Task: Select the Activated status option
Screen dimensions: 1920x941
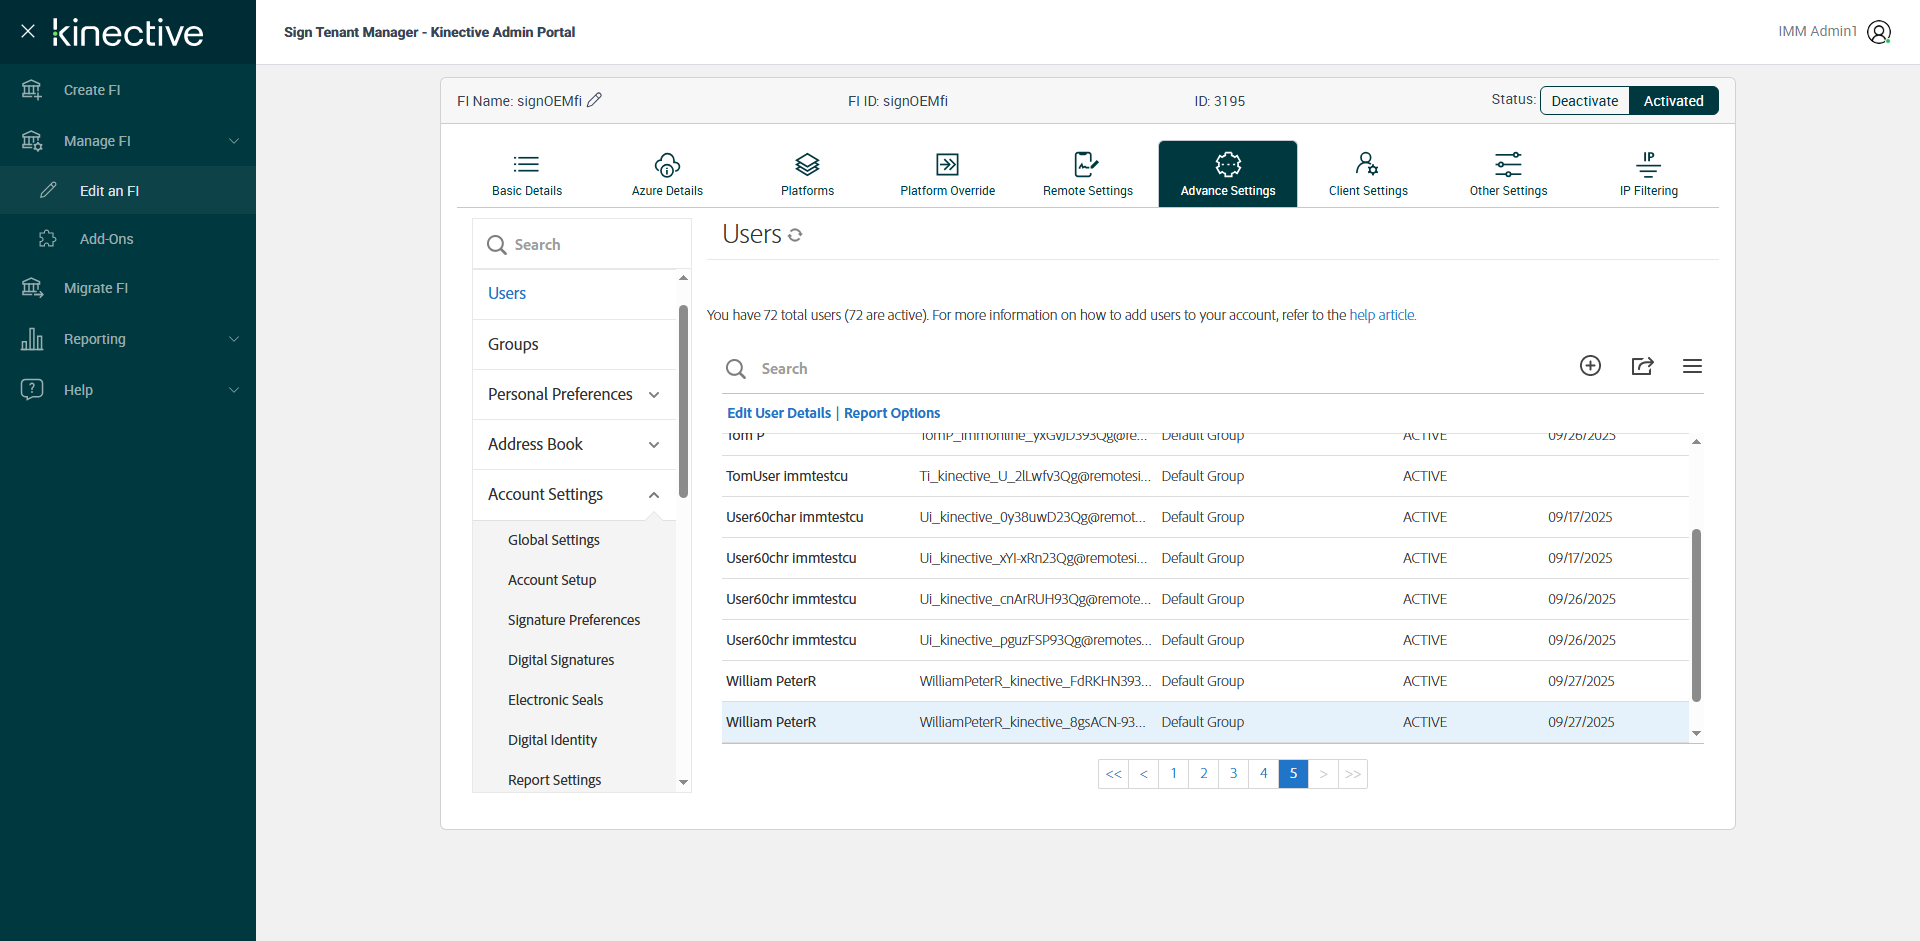Action: (x=1673, y=101)
